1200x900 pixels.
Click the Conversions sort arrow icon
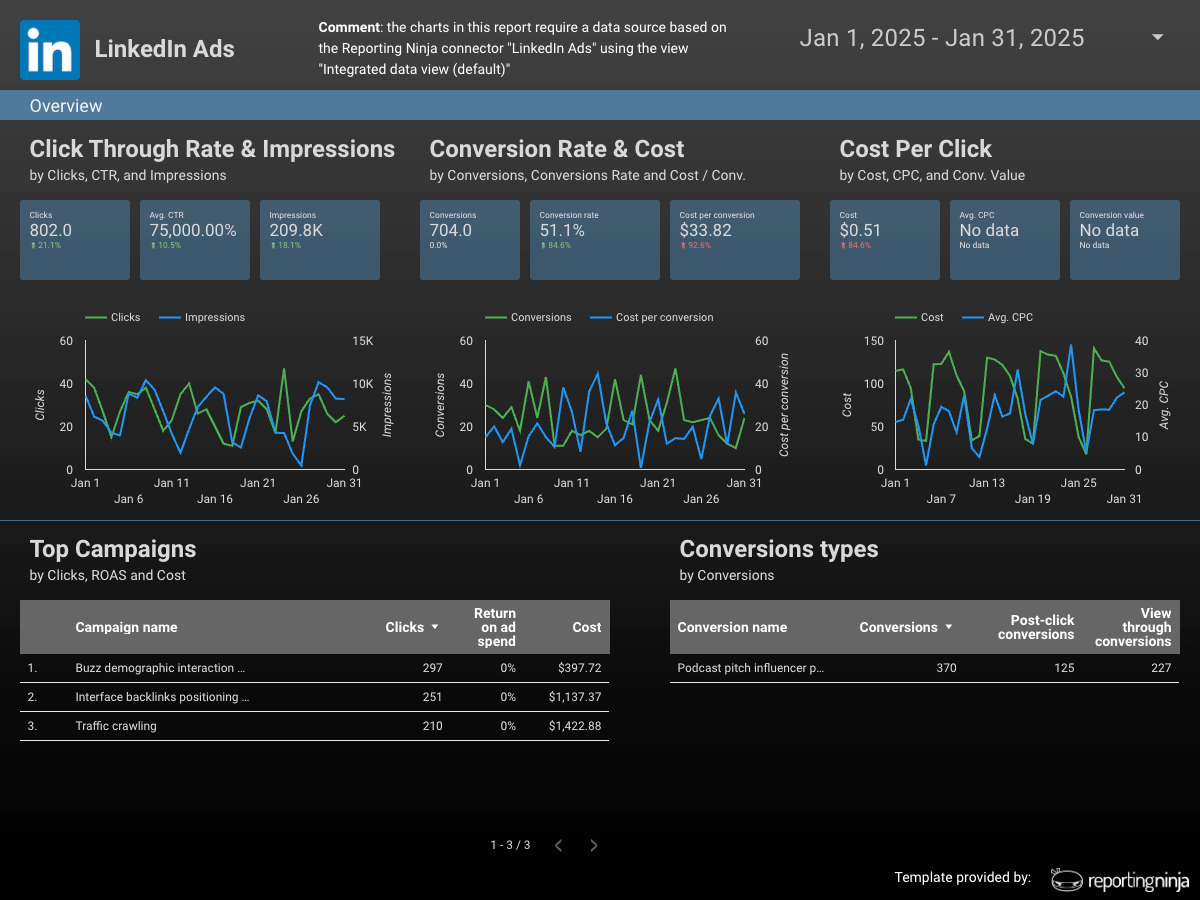click(x=949, y=627)
